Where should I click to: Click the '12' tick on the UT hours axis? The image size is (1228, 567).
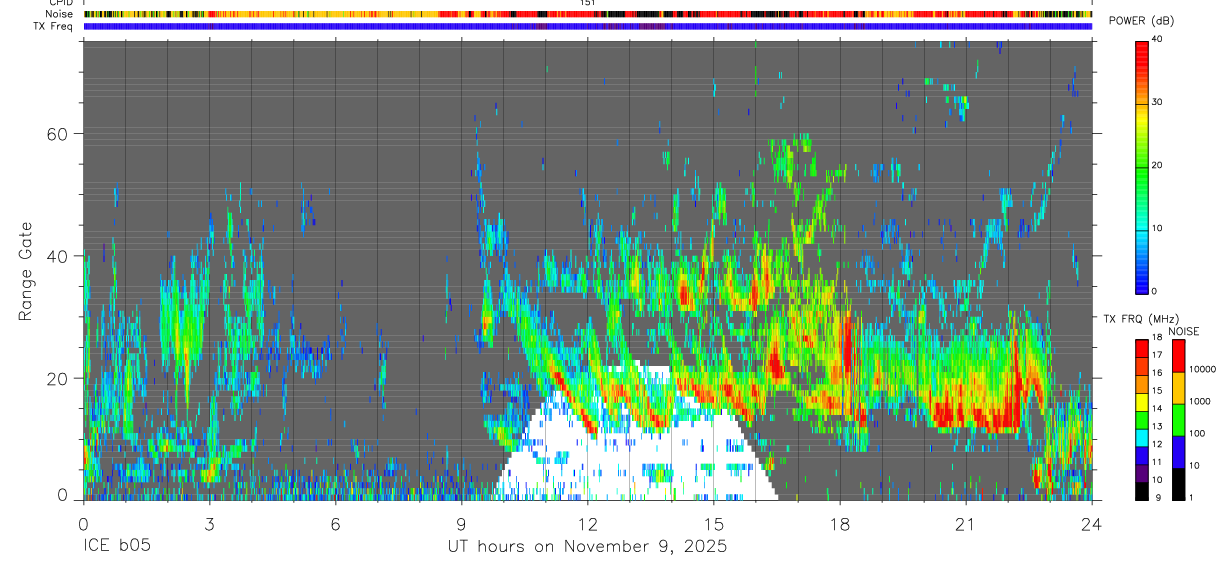(x=588, y=524)
